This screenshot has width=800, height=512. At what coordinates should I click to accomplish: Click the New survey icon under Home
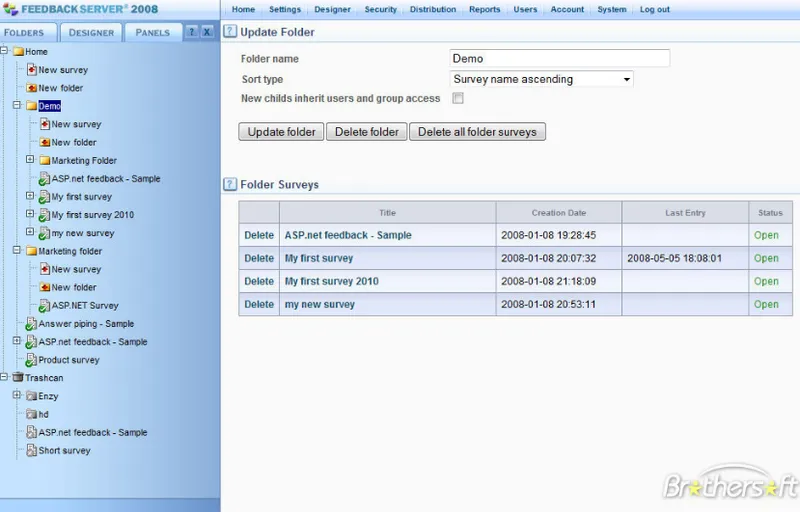tap(32, 70)
